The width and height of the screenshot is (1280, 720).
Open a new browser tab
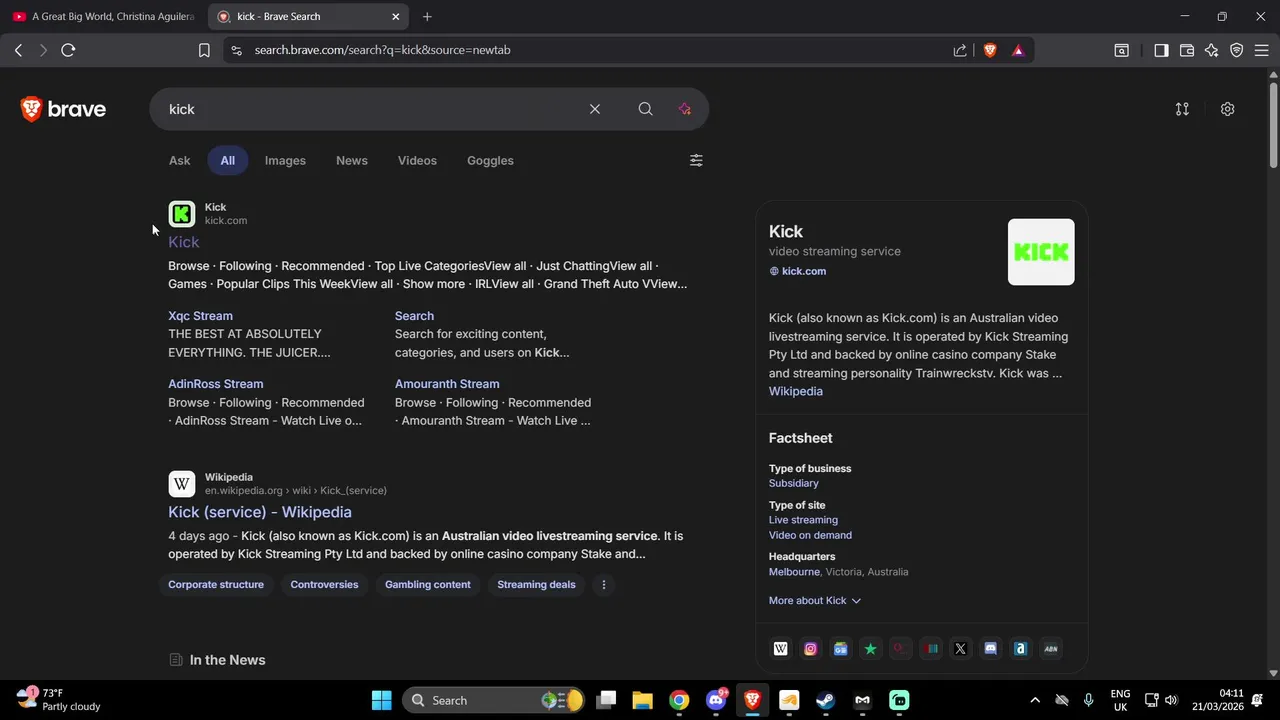pyautogui.click(x=427, y=16)
